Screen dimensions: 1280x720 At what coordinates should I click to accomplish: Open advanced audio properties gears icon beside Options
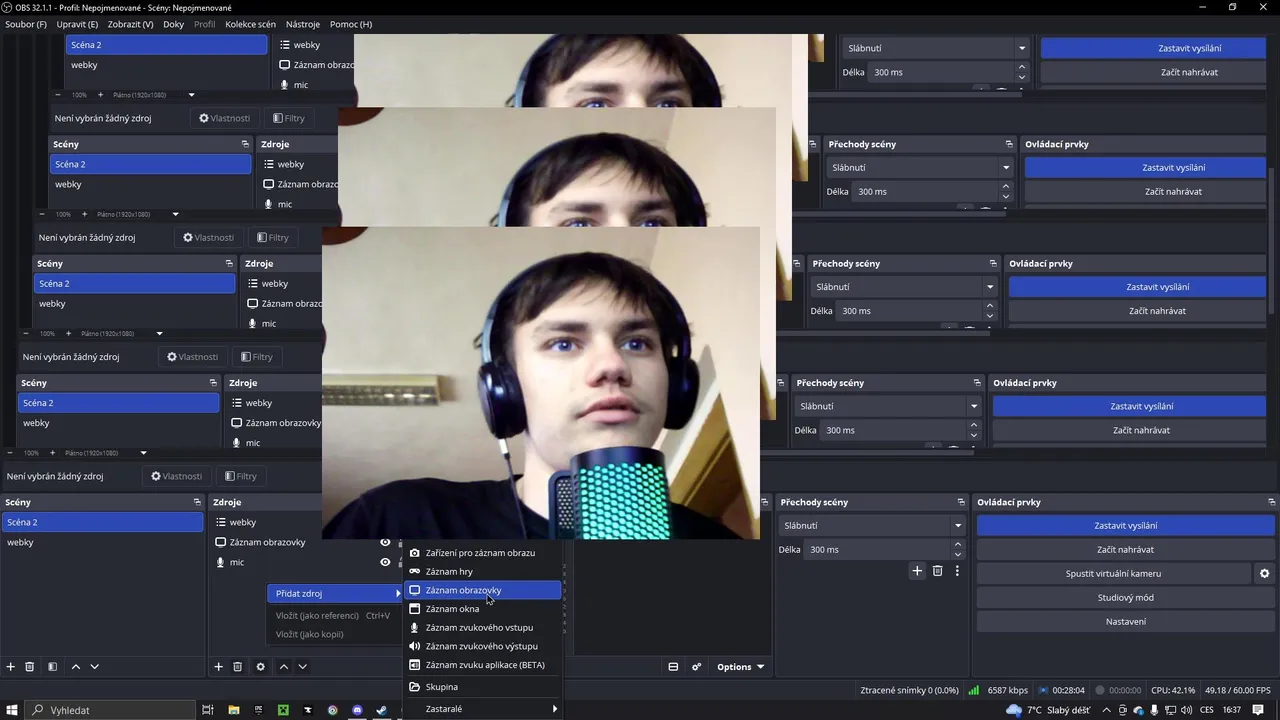coord(696,667)
